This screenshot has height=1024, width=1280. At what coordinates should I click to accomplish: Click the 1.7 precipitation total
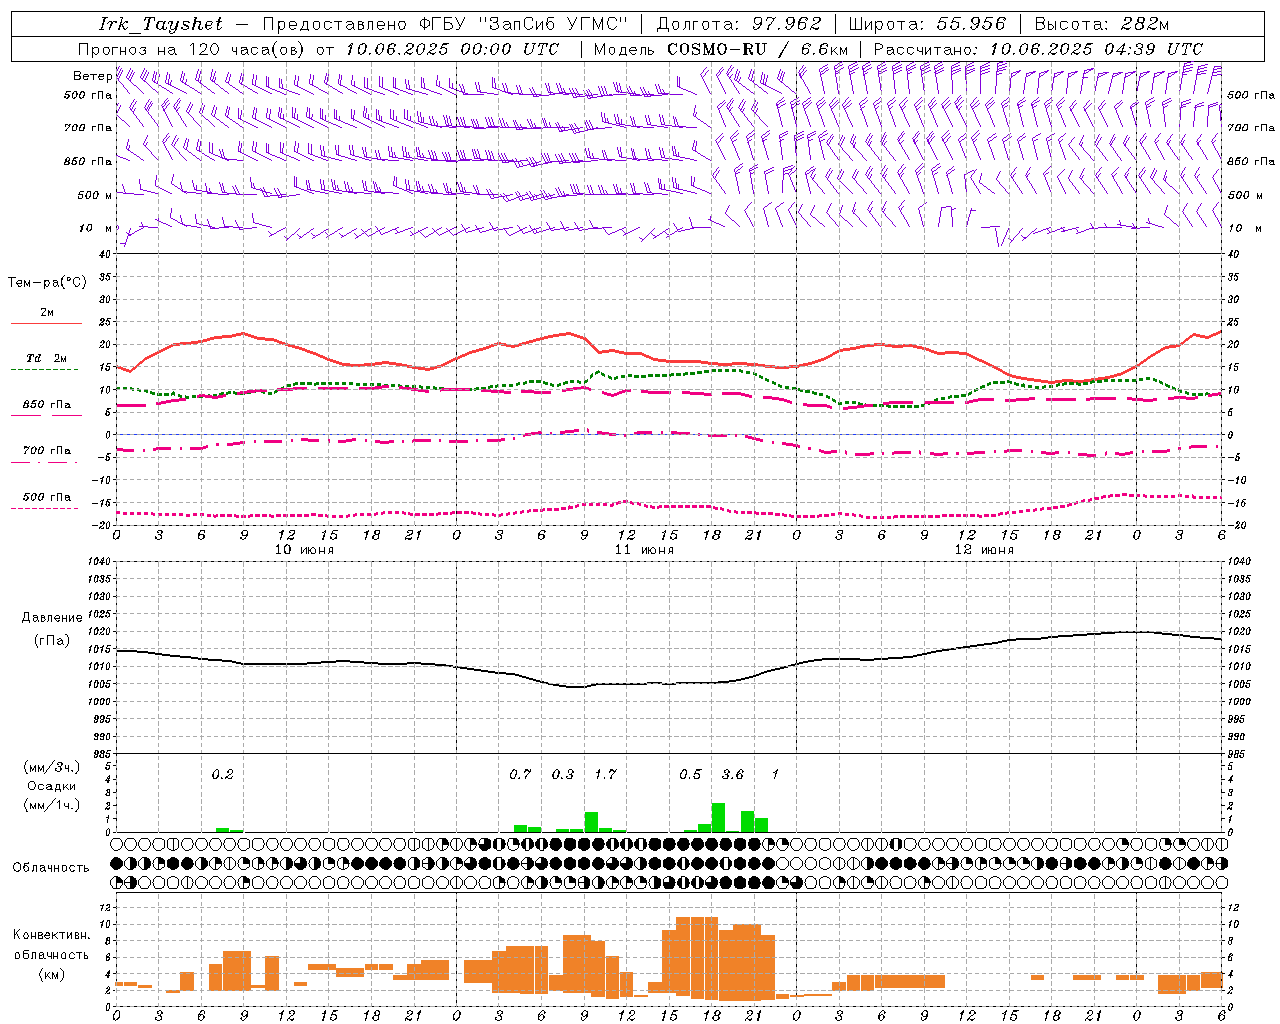point(605,775)
